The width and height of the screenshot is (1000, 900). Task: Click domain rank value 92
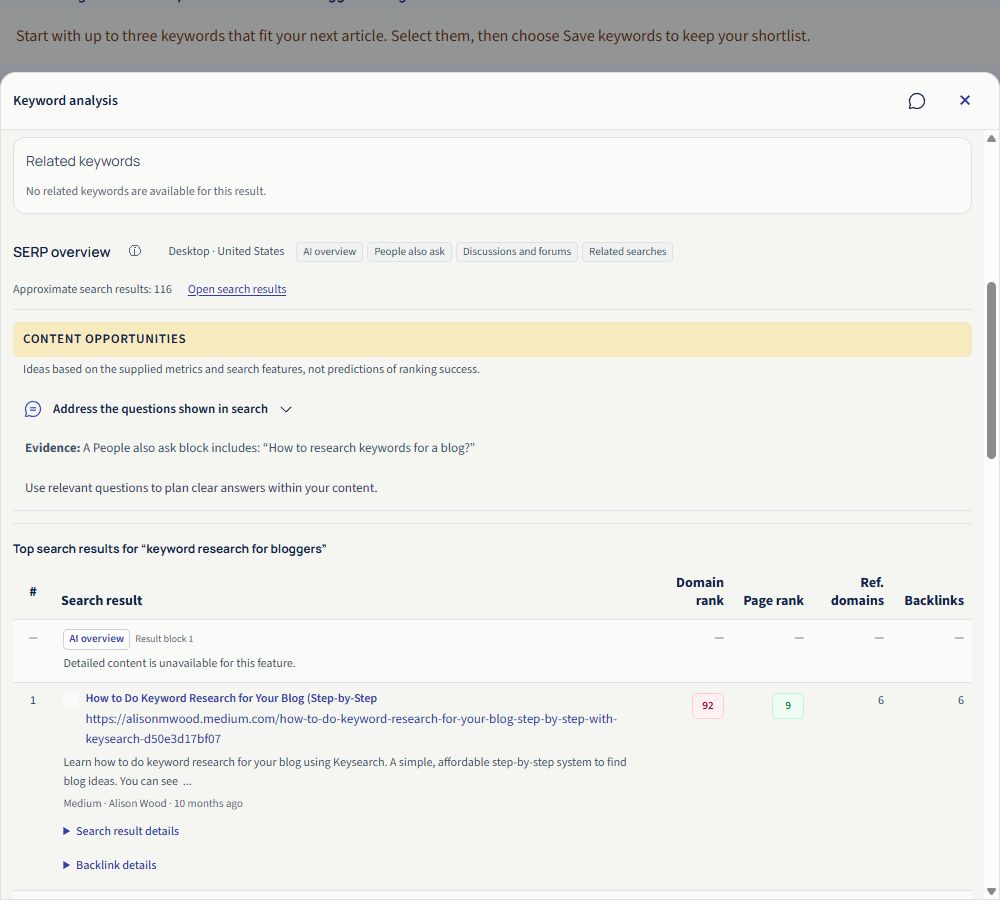pos(708,705)
